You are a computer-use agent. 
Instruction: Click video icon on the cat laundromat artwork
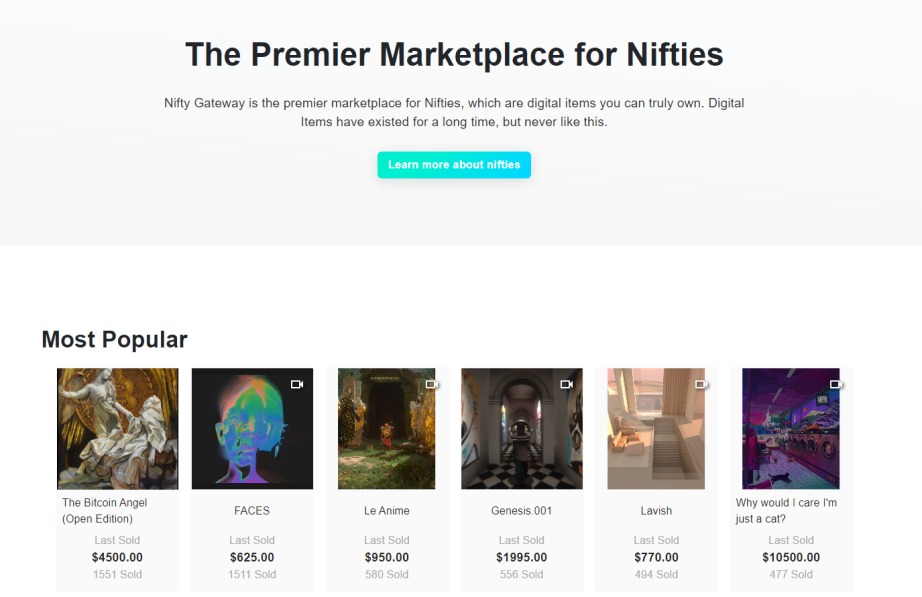tap(836, 384)
